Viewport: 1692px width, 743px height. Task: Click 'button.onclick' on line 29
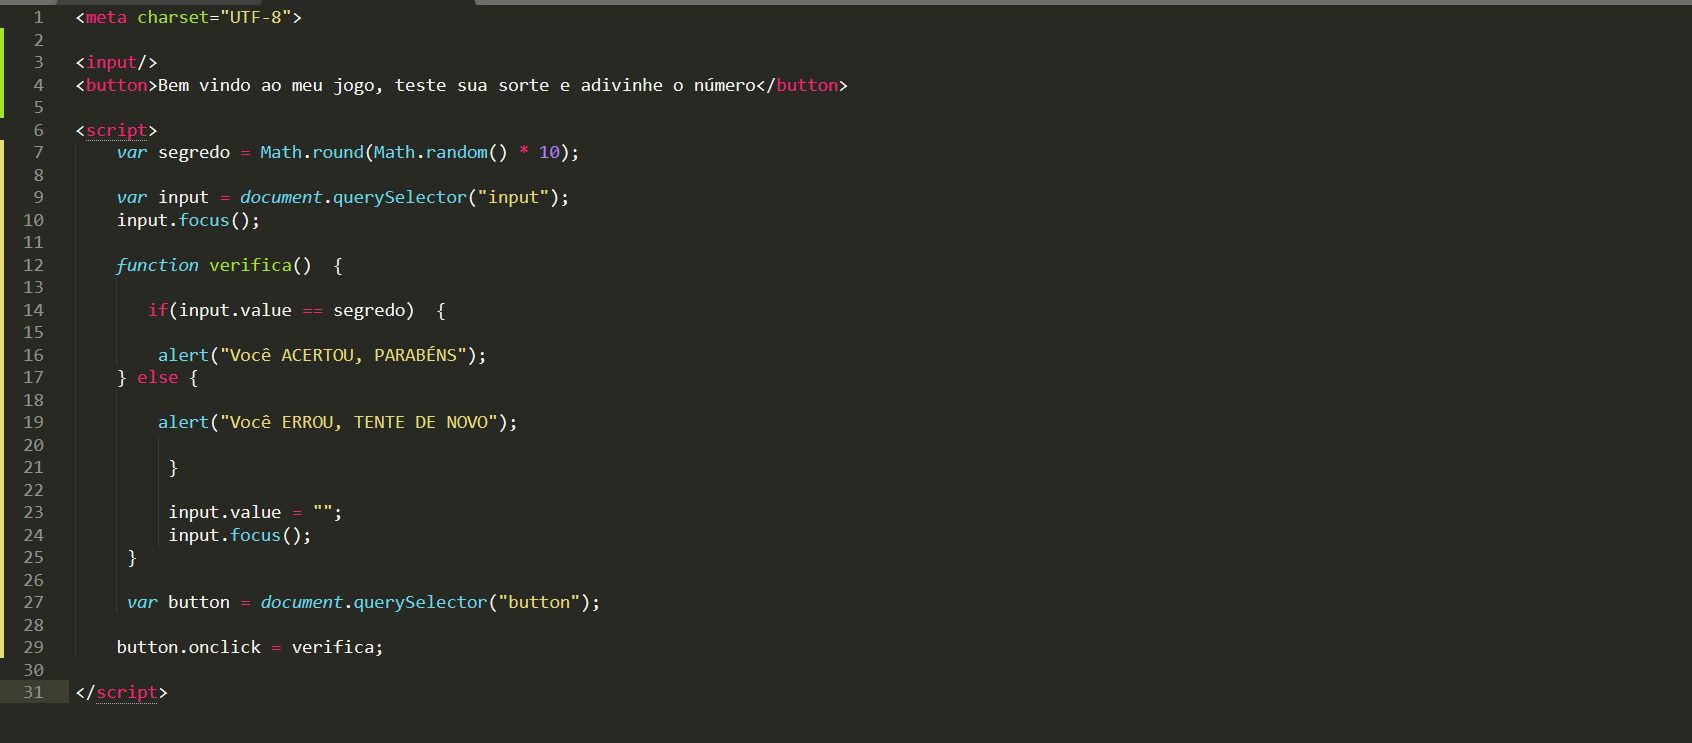tap(188, 647)
